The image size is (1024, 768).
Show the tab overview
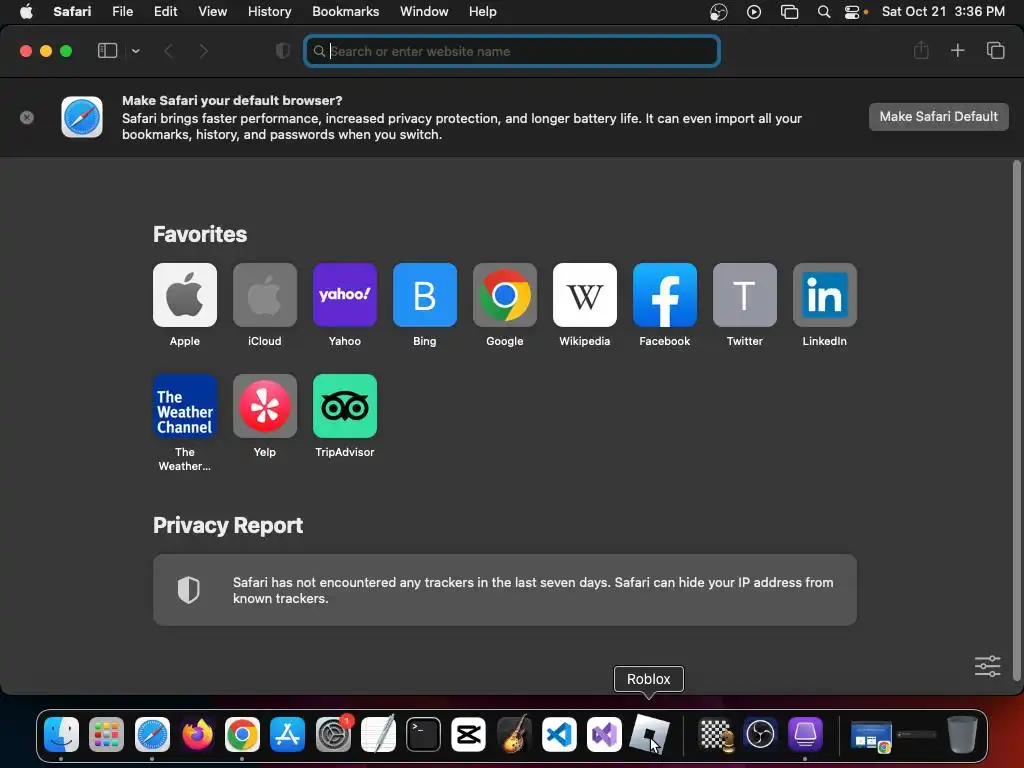(x=995, y=50)
